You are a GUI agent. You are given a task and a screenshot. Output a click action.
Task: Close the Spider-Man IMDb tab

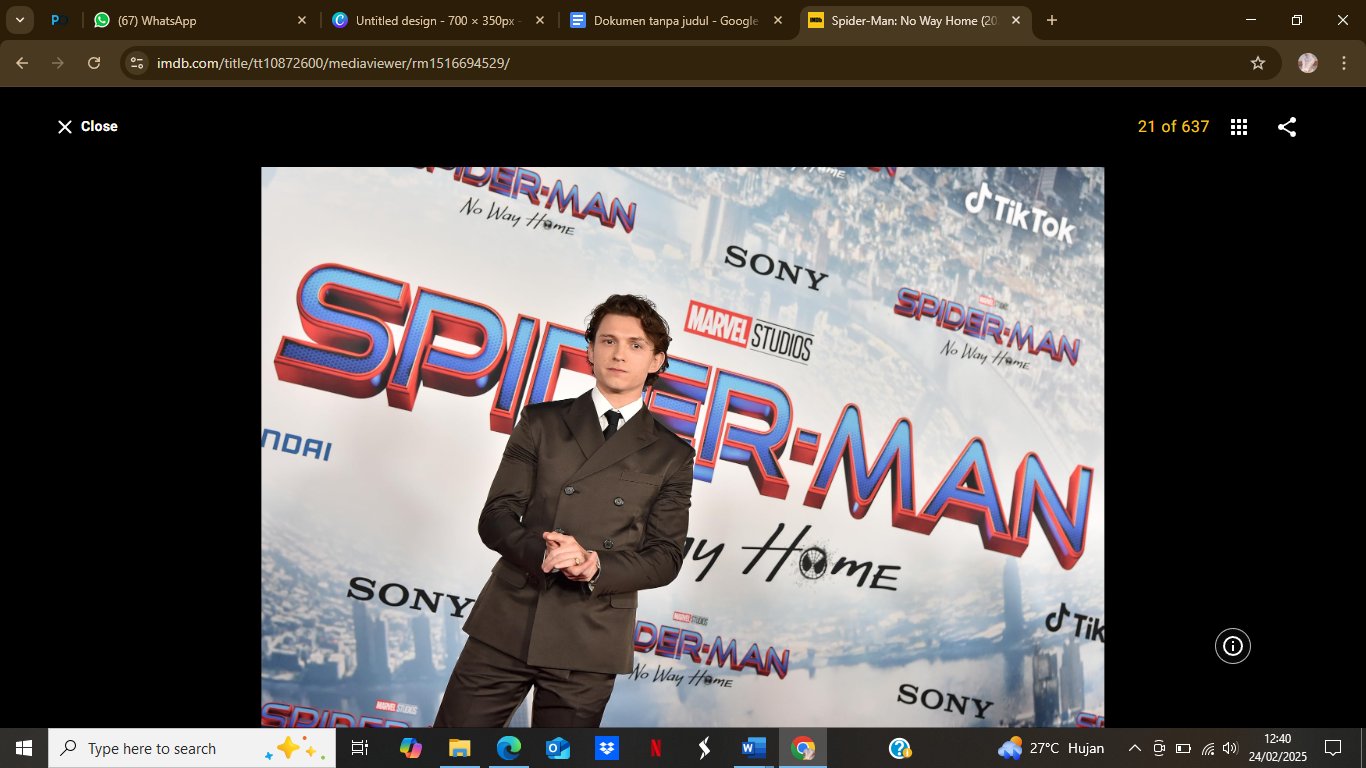(x=1016, y=20)
